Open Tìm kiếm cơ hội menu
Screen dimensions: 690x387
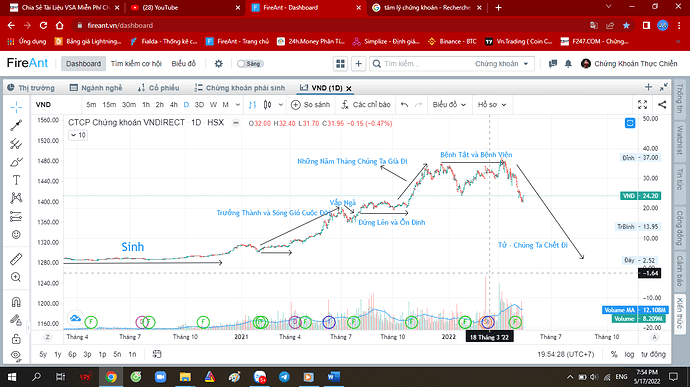point(136,64)
